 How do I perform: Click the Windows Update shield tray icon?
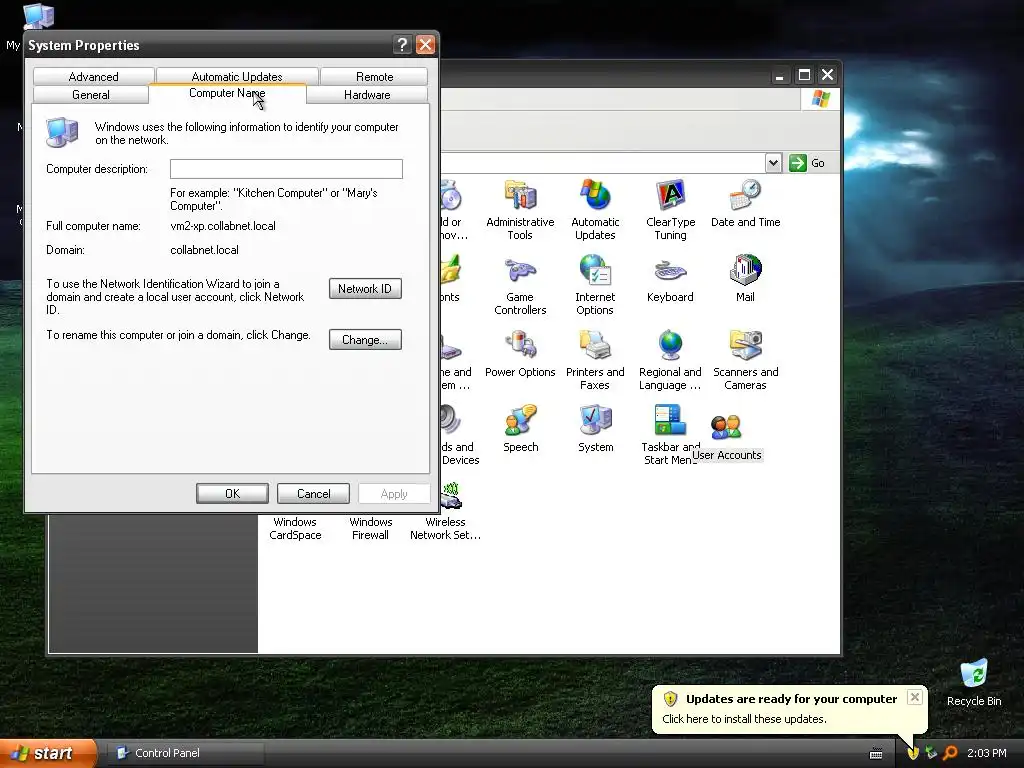(x=913, y=753)
